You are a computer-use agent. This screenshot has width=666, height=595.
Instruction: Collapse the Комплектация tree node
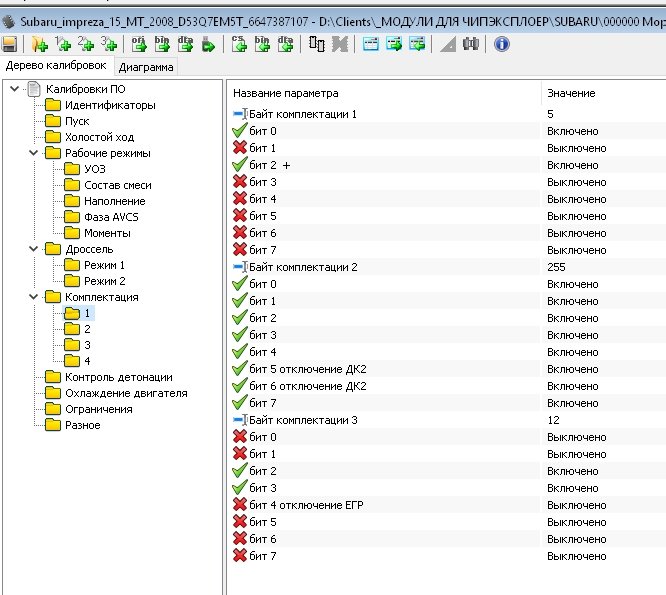pos(32,297)
